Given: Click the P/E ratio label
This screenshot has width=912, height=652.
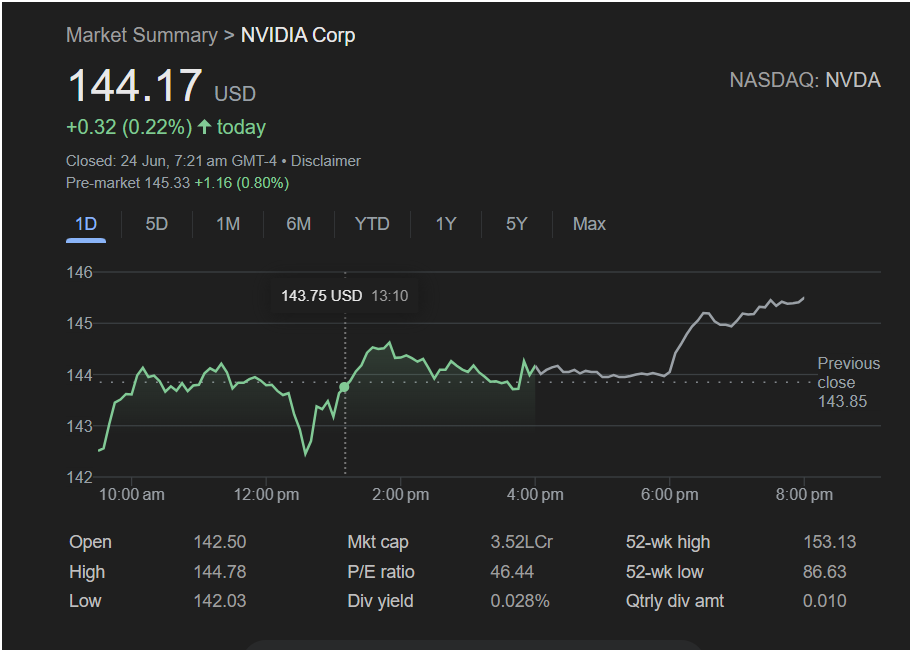Looking at the screenshot, I should pos(381,572).
